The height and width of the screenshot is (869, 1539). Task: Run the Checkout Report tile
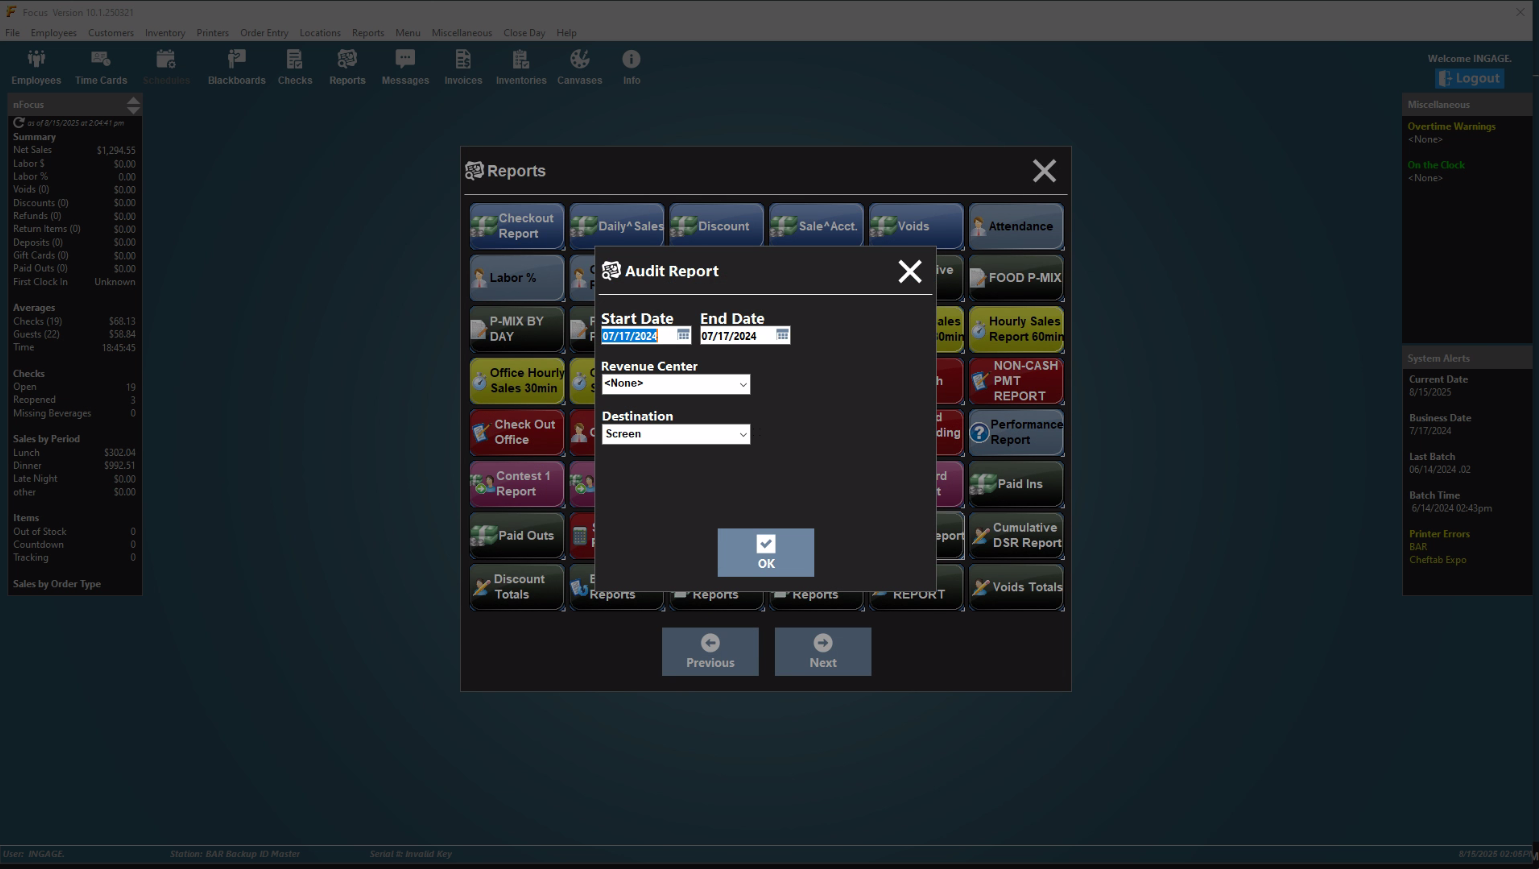tap(517, 226)
